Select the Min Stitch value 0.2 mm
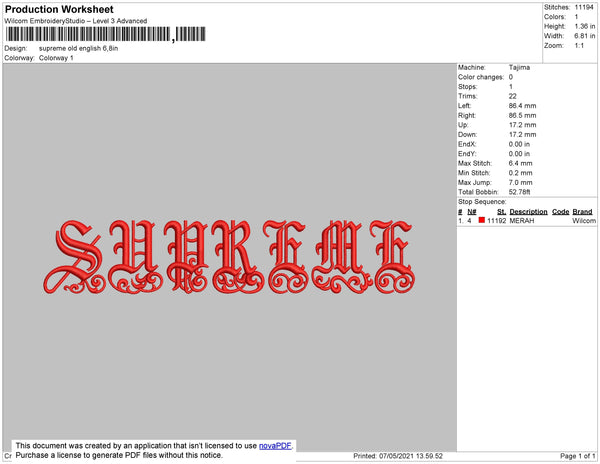 click(520, 173)
